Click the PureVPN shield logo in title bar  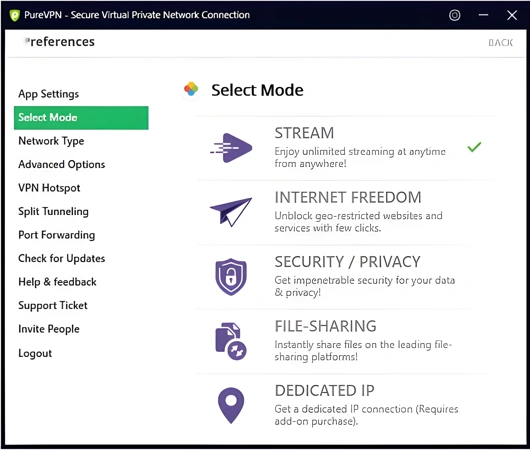15,15
